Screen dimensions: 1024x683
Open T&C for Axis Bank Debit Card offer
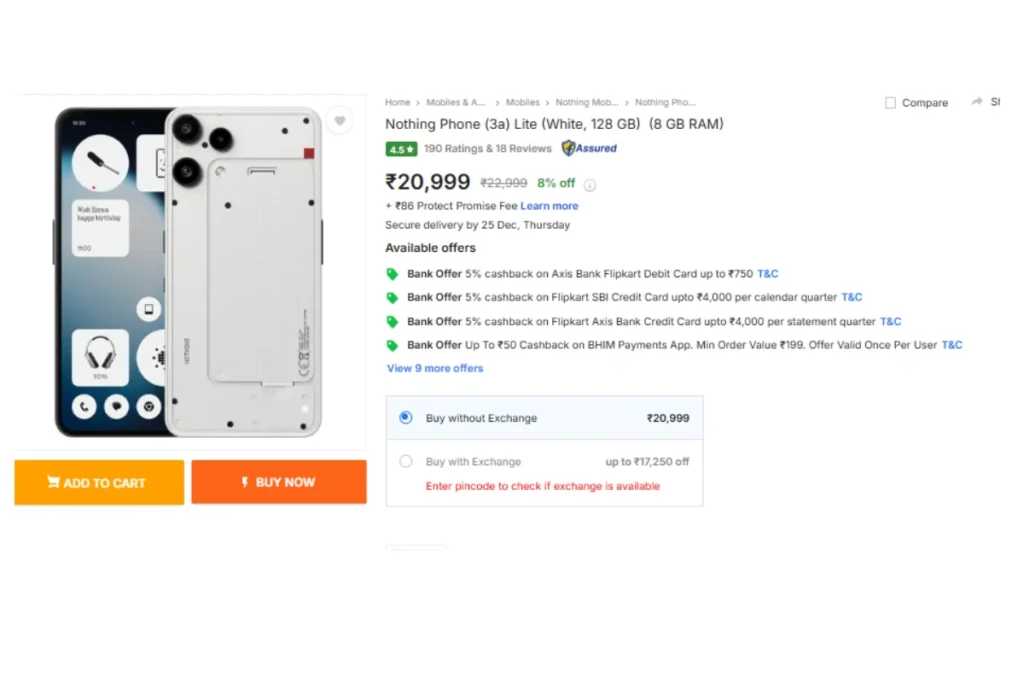(x=768, y=273)
